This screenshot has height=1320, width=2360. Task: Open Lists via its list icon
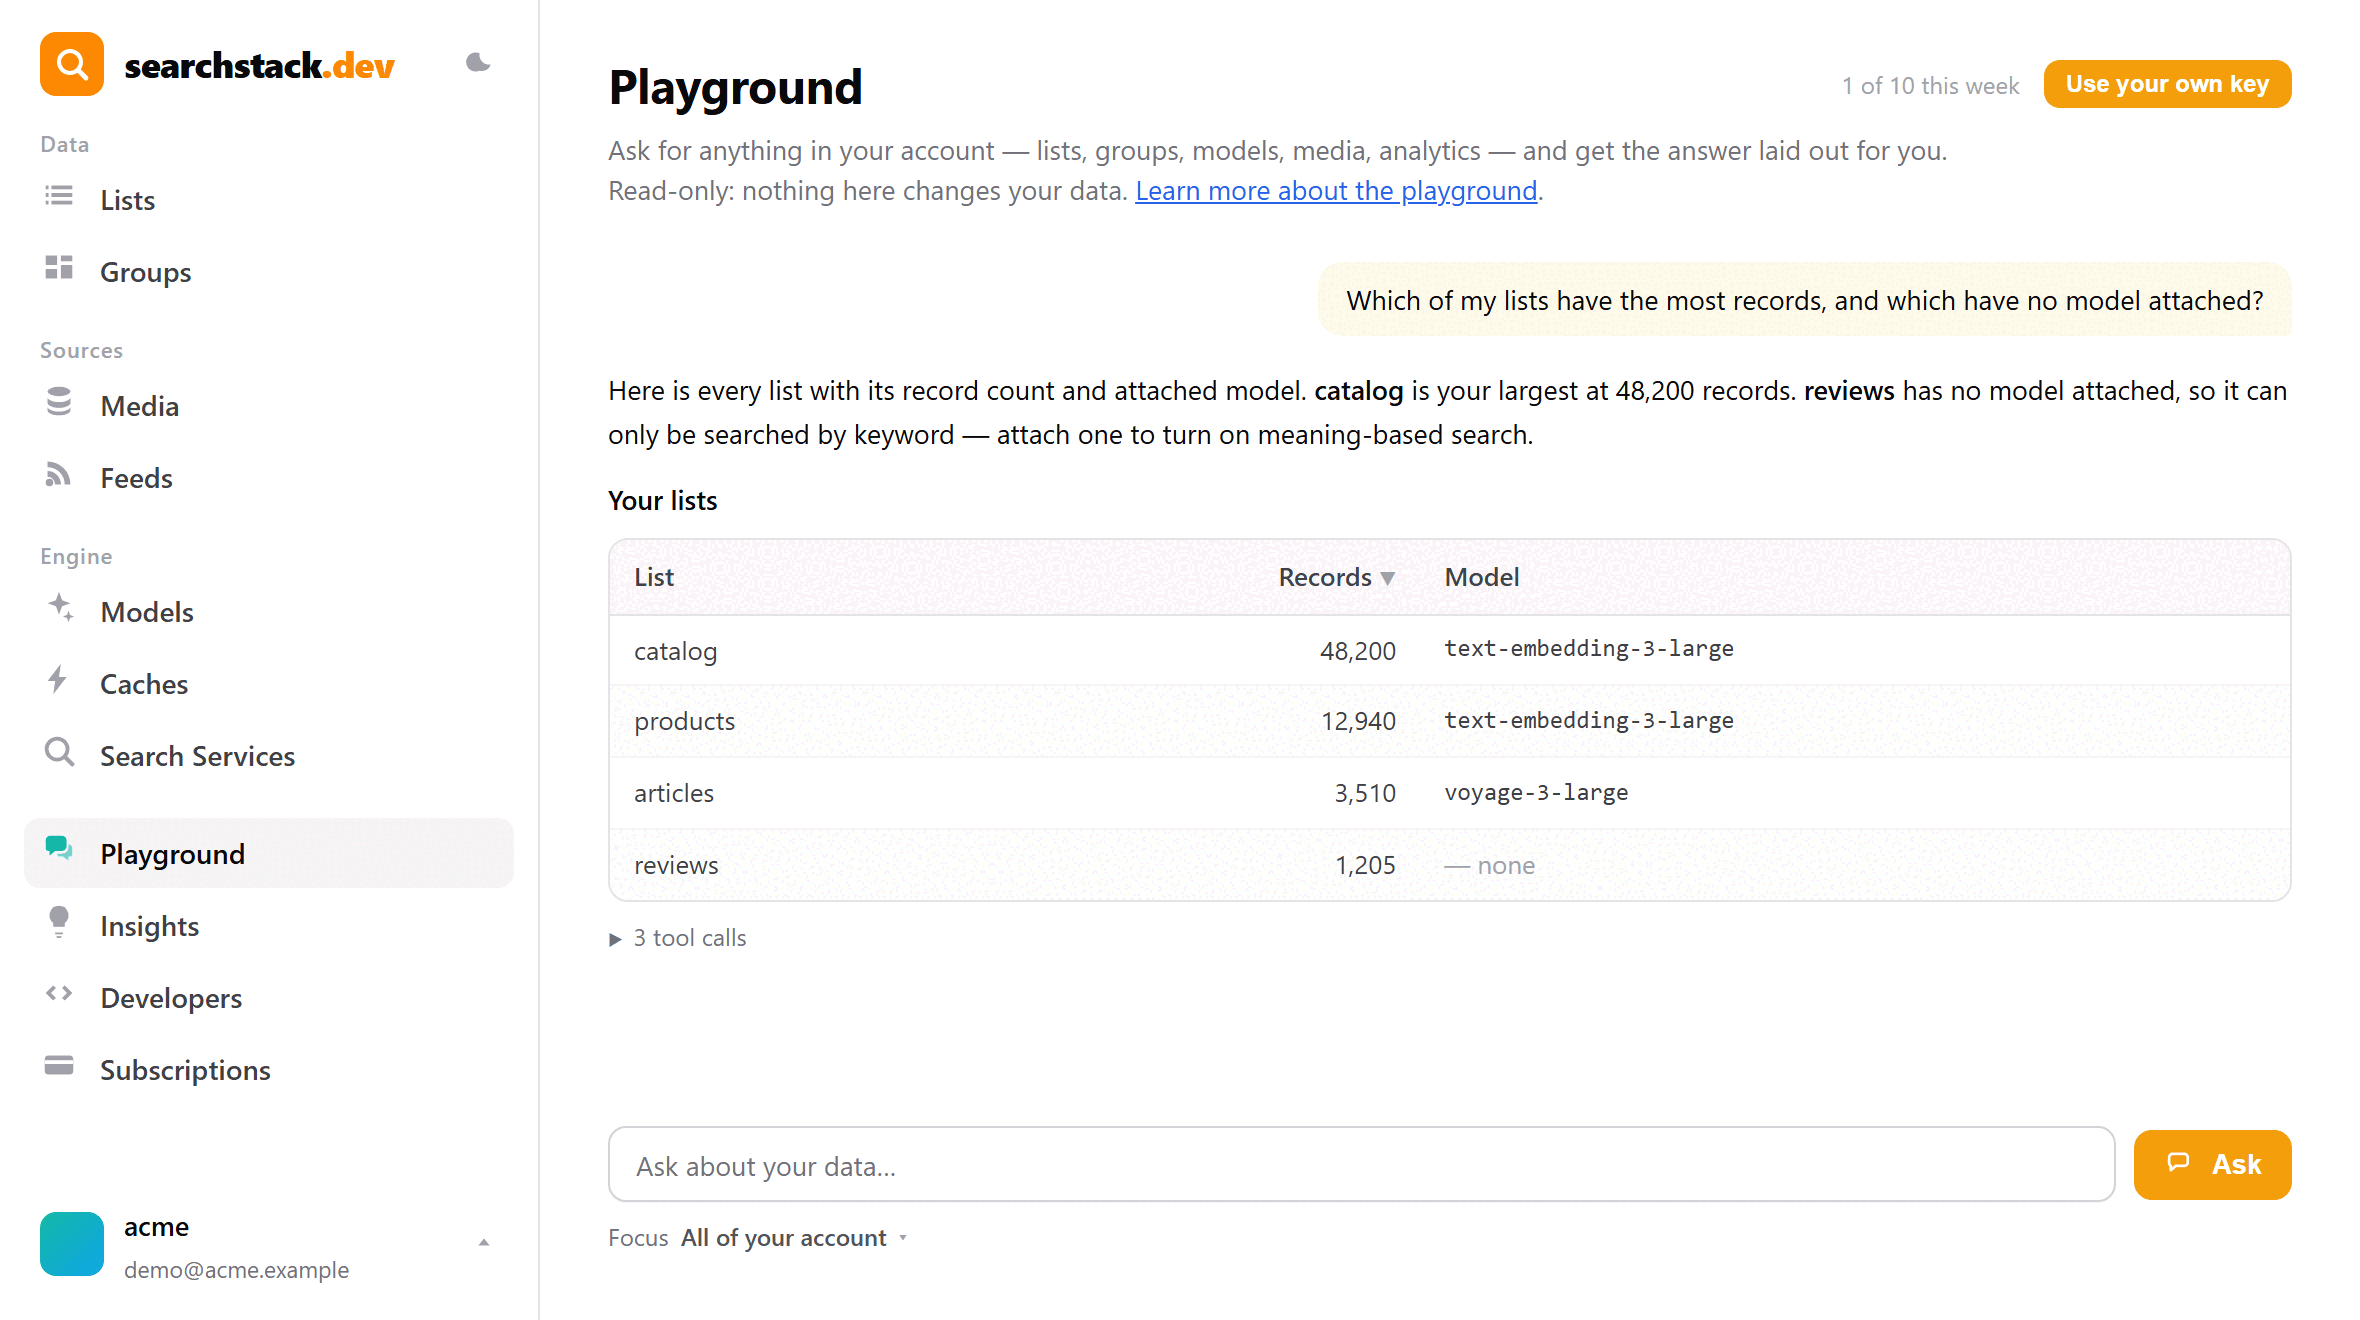point(59,197)
